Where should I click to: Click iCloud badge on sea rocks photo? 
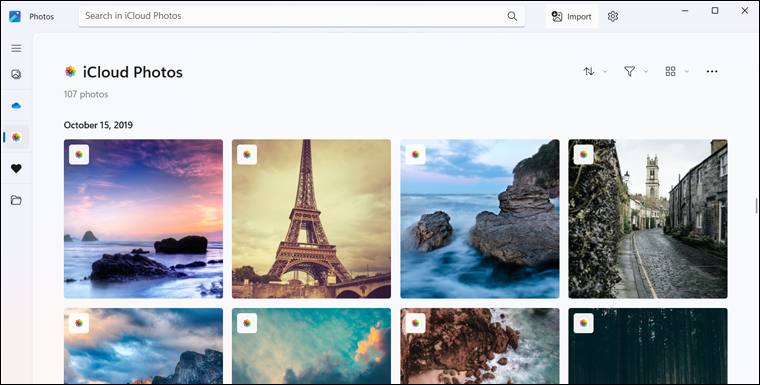(415, 155)
